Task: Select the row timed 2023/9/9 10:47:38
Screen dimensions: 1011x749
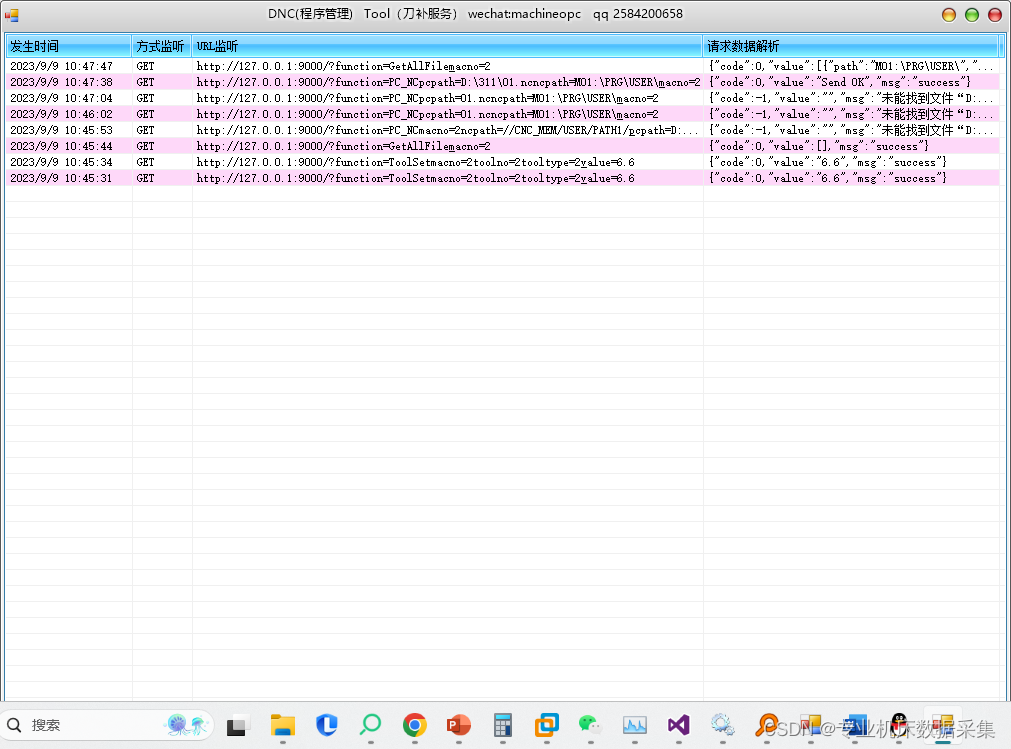Action: coord(503,82)
